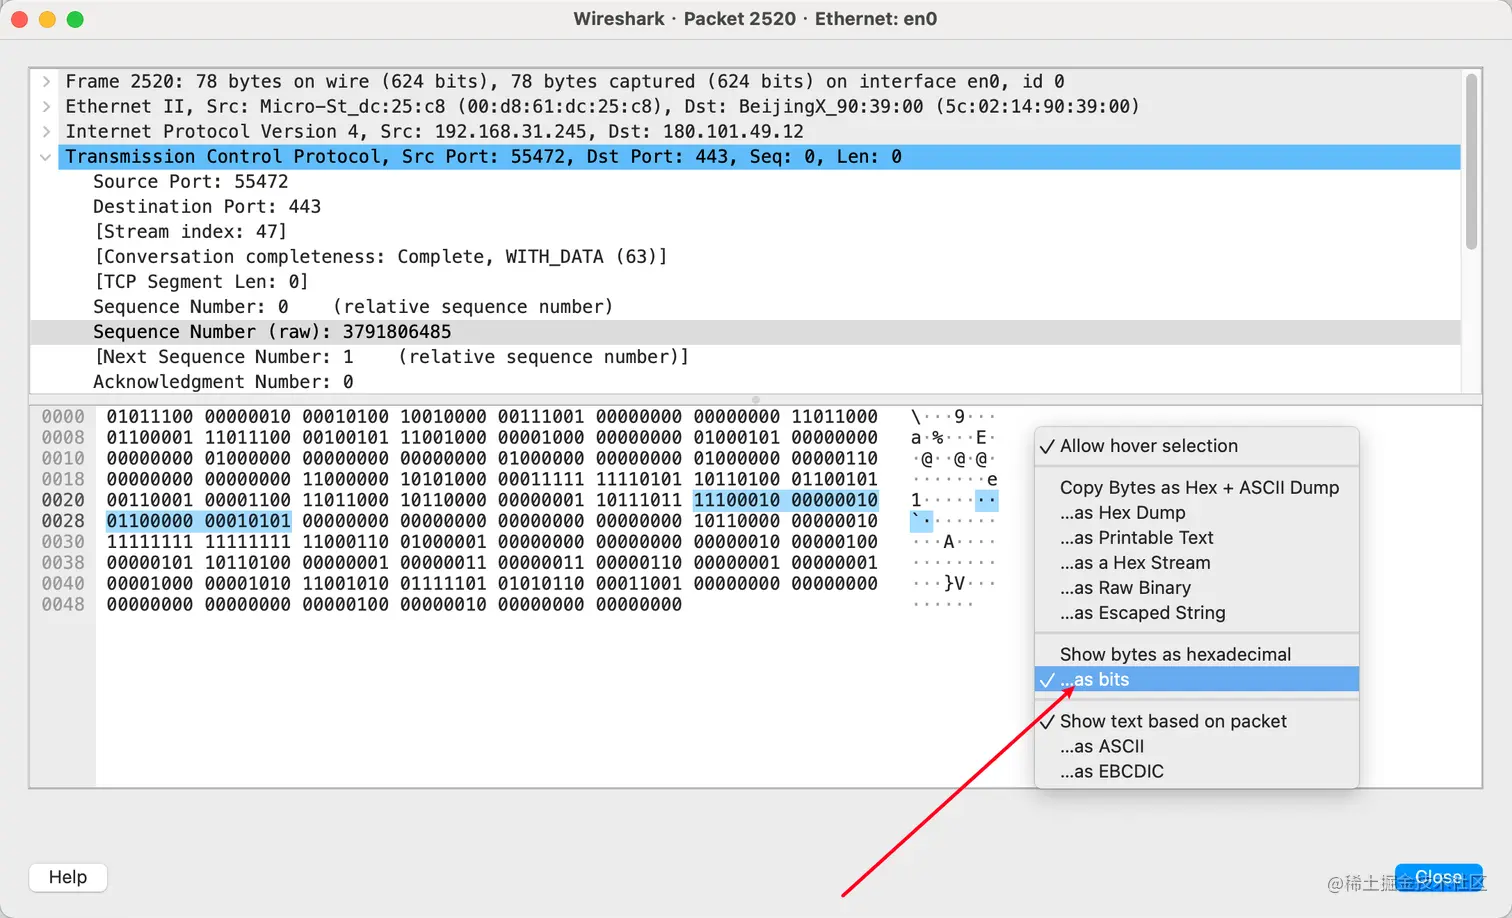Select the Next Sequence Number row
The width and height of the screenshot is (1512, 918).
[745, 357]
